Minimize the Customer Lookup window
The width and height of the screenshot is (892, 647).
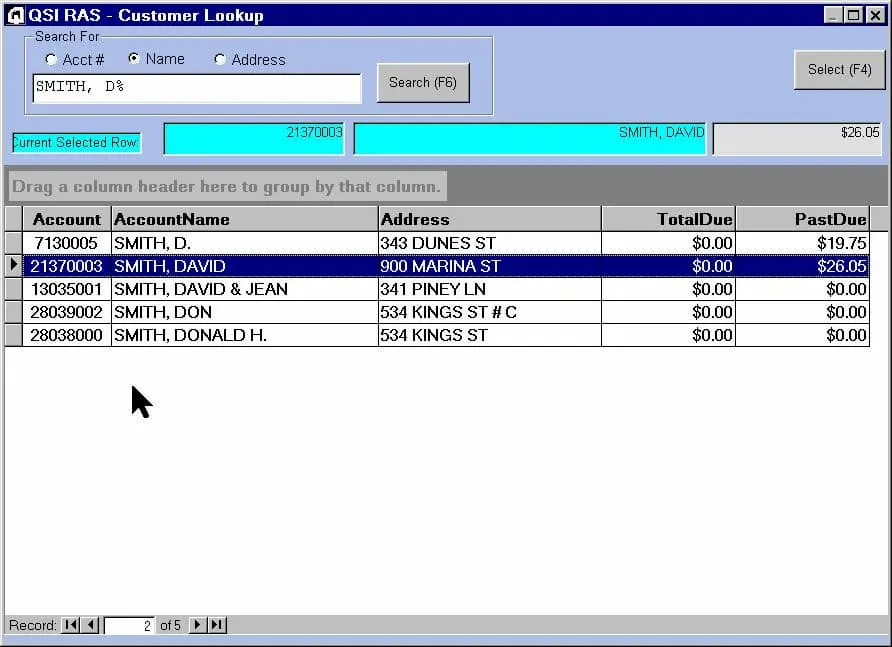coord(833,15)
